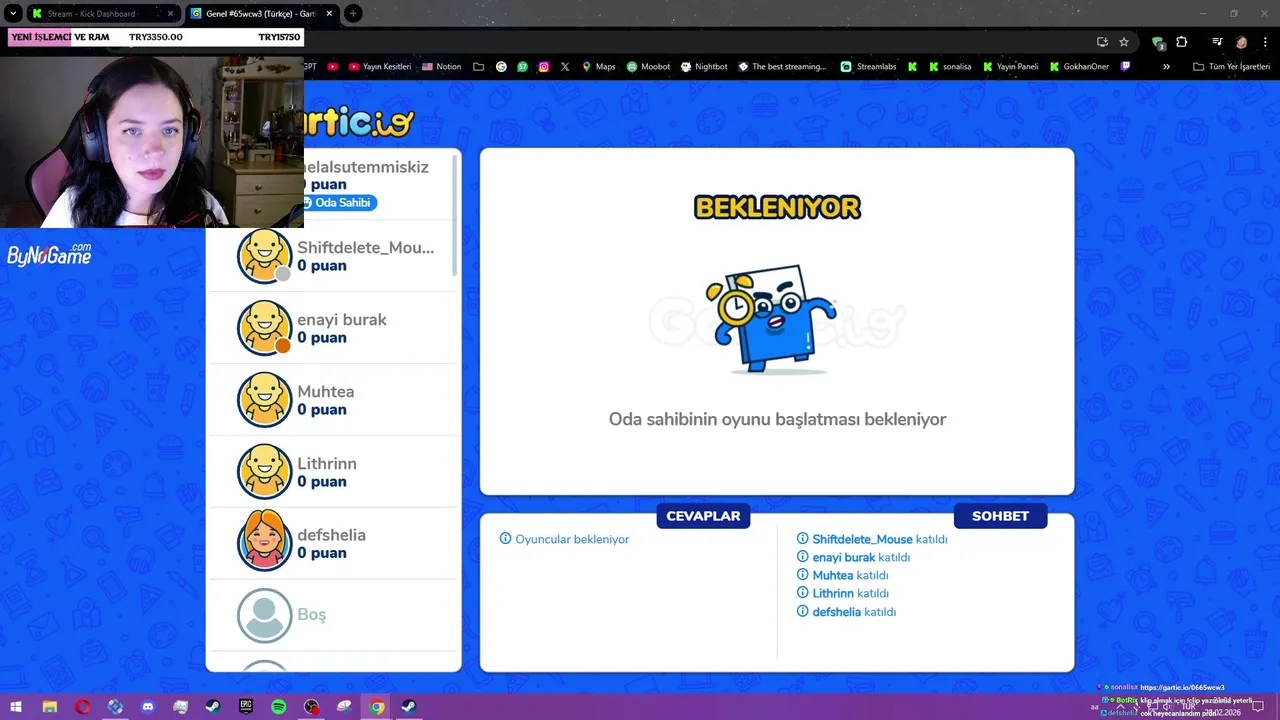This screenshot has height=720, width=1280.
Task: Open the tab search dropdown arrow
Action: [x=13, y=14]
